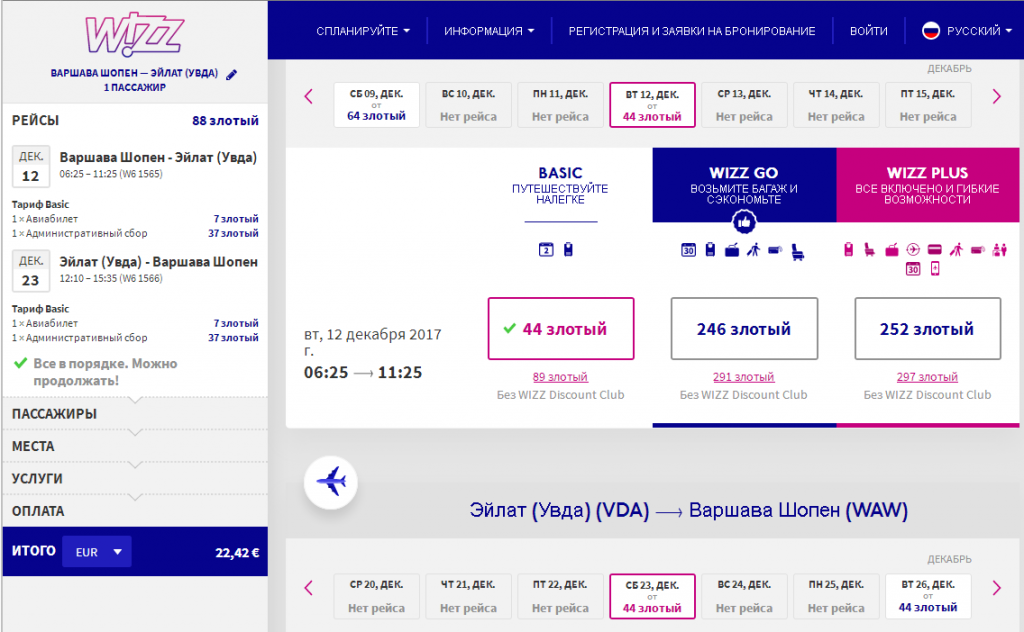Viewport: 1024px width, 632px height.
Task: Click the 89 злотый non-club price link
Action: pyautogui.click(x=560, y=377)
